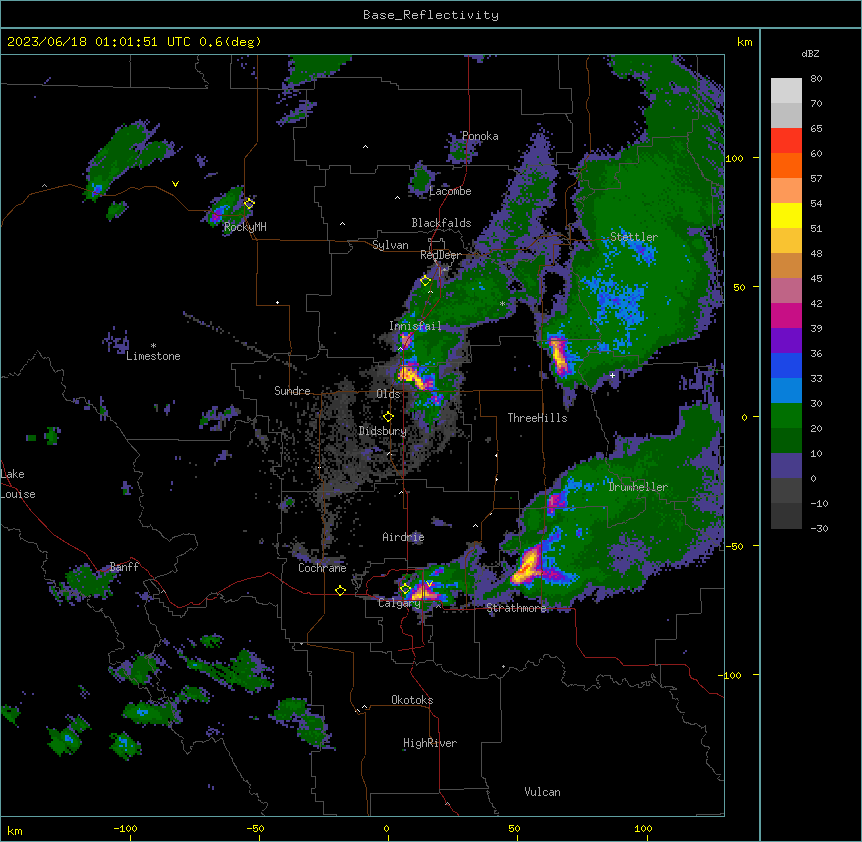Click the Base_Reflectivity title text
The image size is (862, 842).
[x=431, y=15]
